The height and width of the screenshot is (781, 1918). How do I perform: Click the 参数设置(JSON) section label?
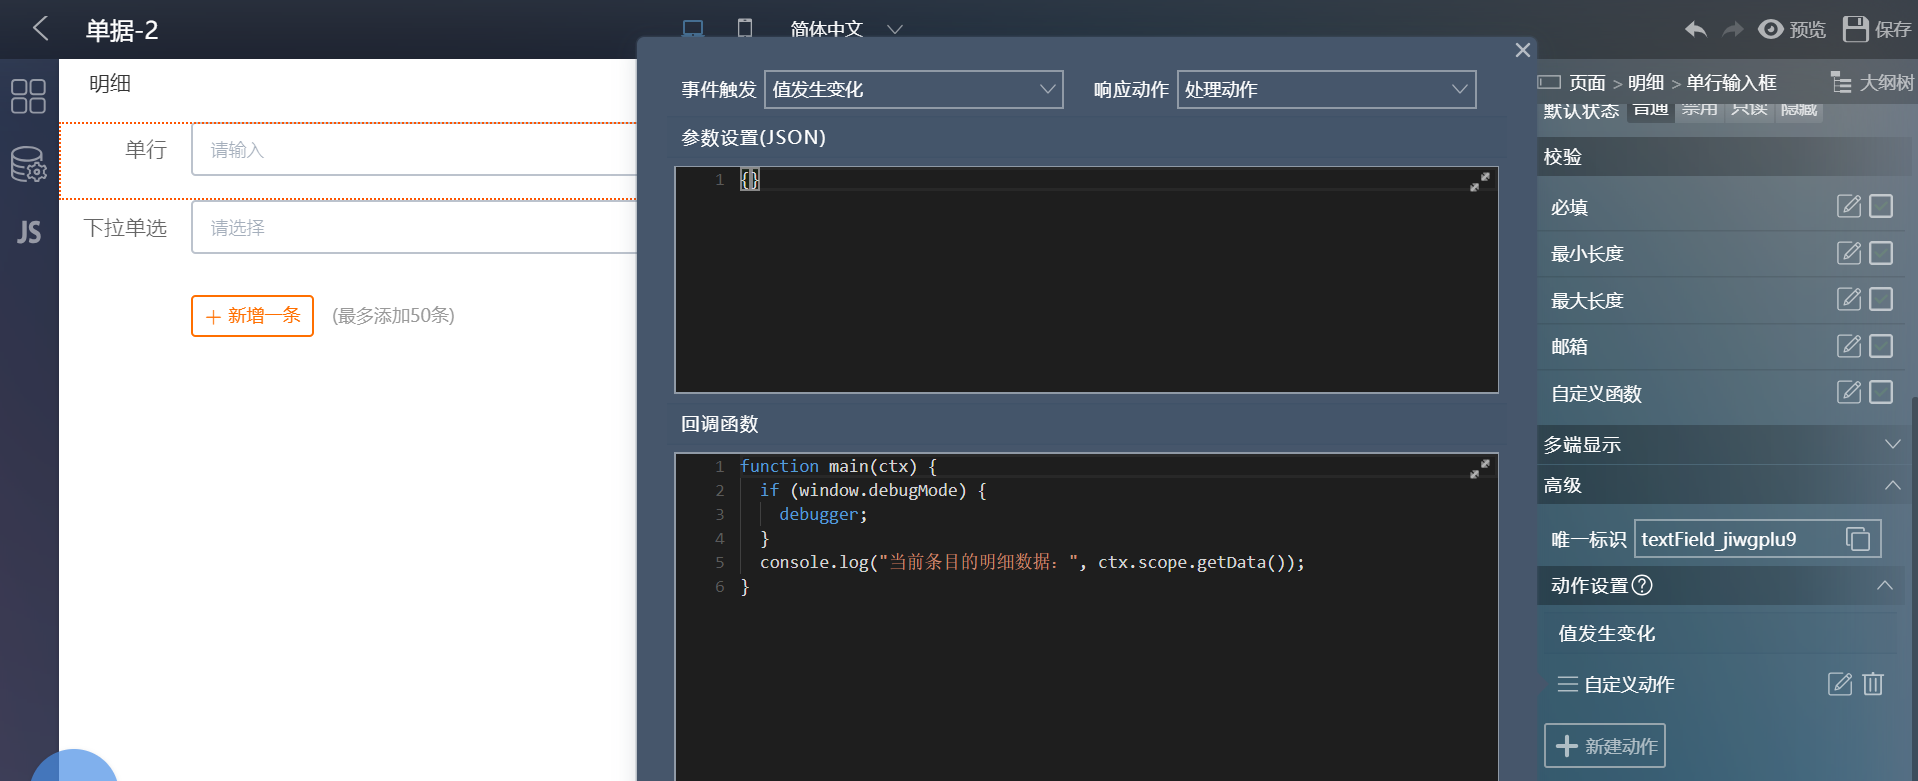tap(753, 137)
